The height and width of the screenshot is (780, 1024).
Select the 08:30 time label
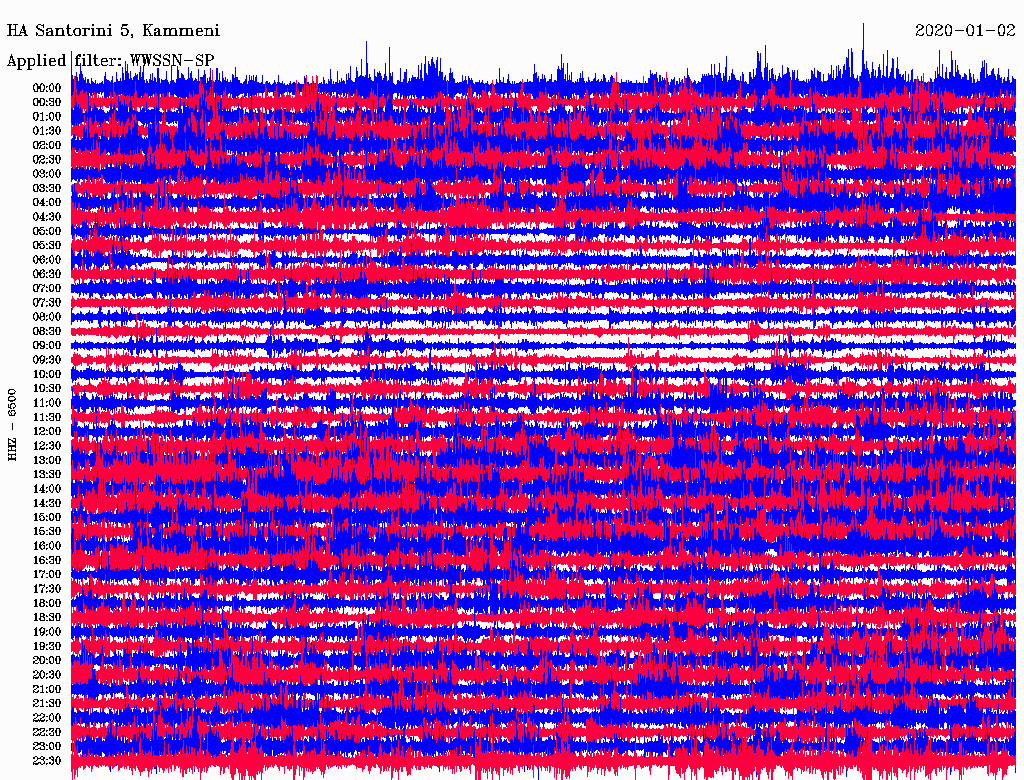click(x=47, y=331)
